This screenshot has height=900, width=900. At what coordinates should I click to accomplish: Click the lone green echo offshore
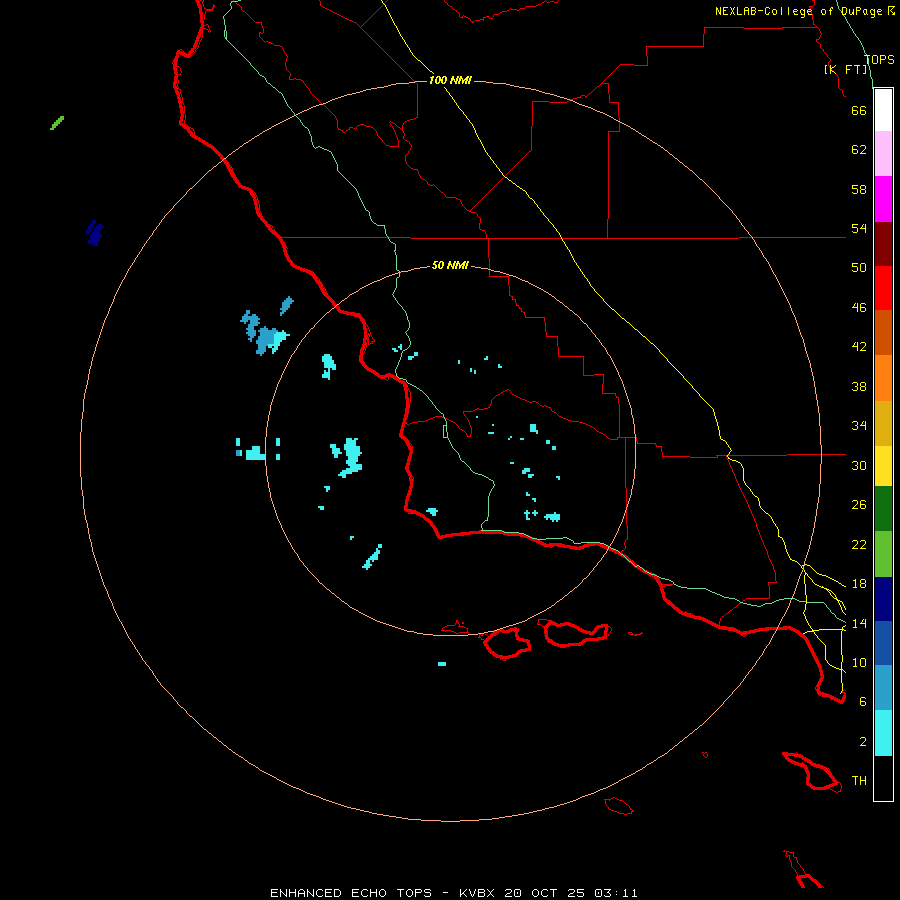(x=57, y=123)
